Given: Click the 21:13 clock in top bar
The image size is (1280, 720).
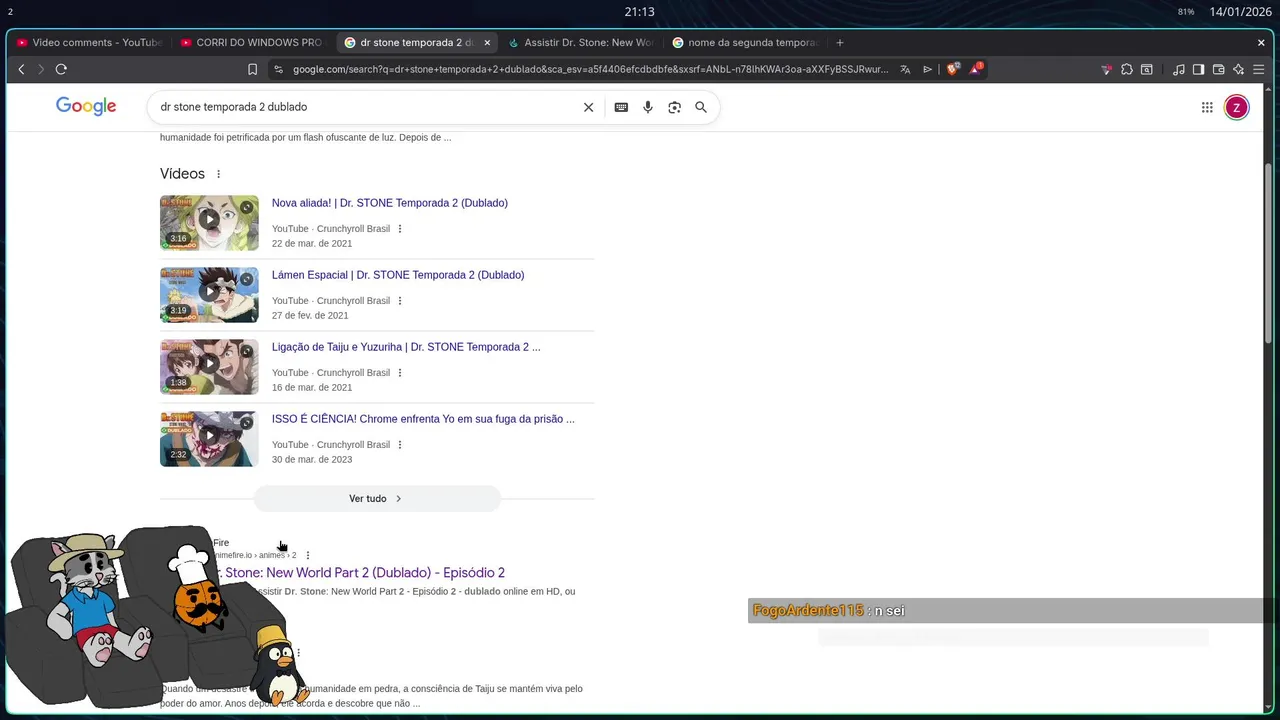Looking at the screenshot, I should [639, 12].
